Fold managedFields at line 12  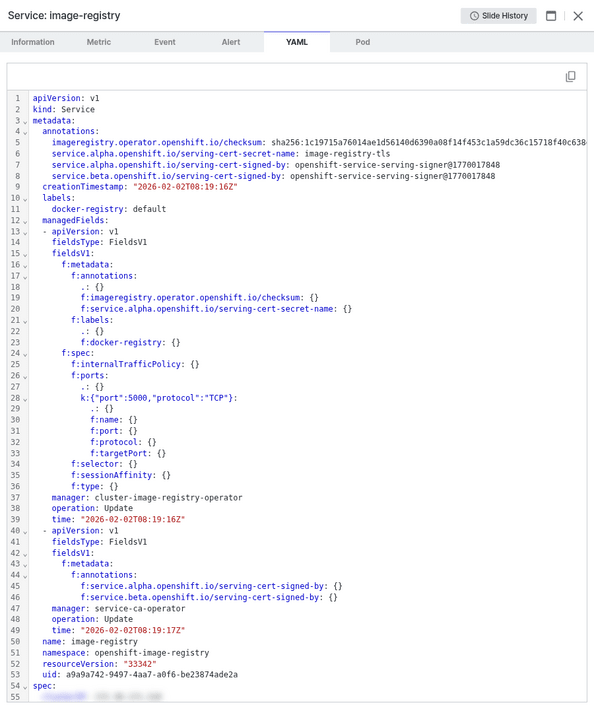click(x=25, y=221)
